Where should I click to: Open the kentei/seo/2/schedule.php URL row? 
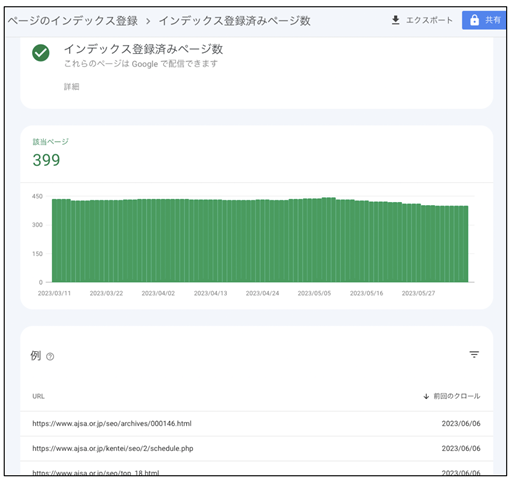(x=256, y=449)
